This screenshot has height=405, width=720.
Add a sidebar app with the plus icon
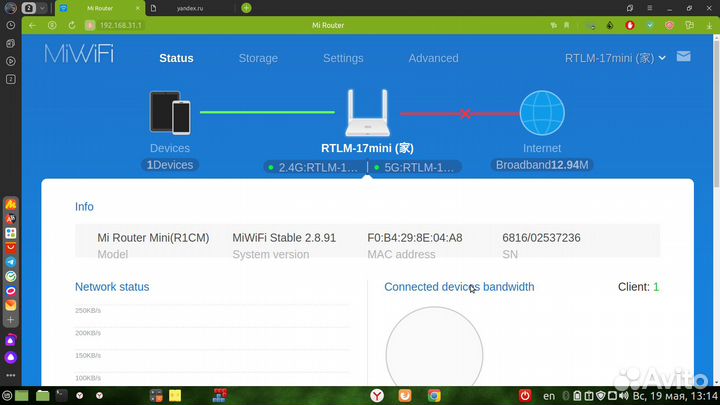(11, 320)
